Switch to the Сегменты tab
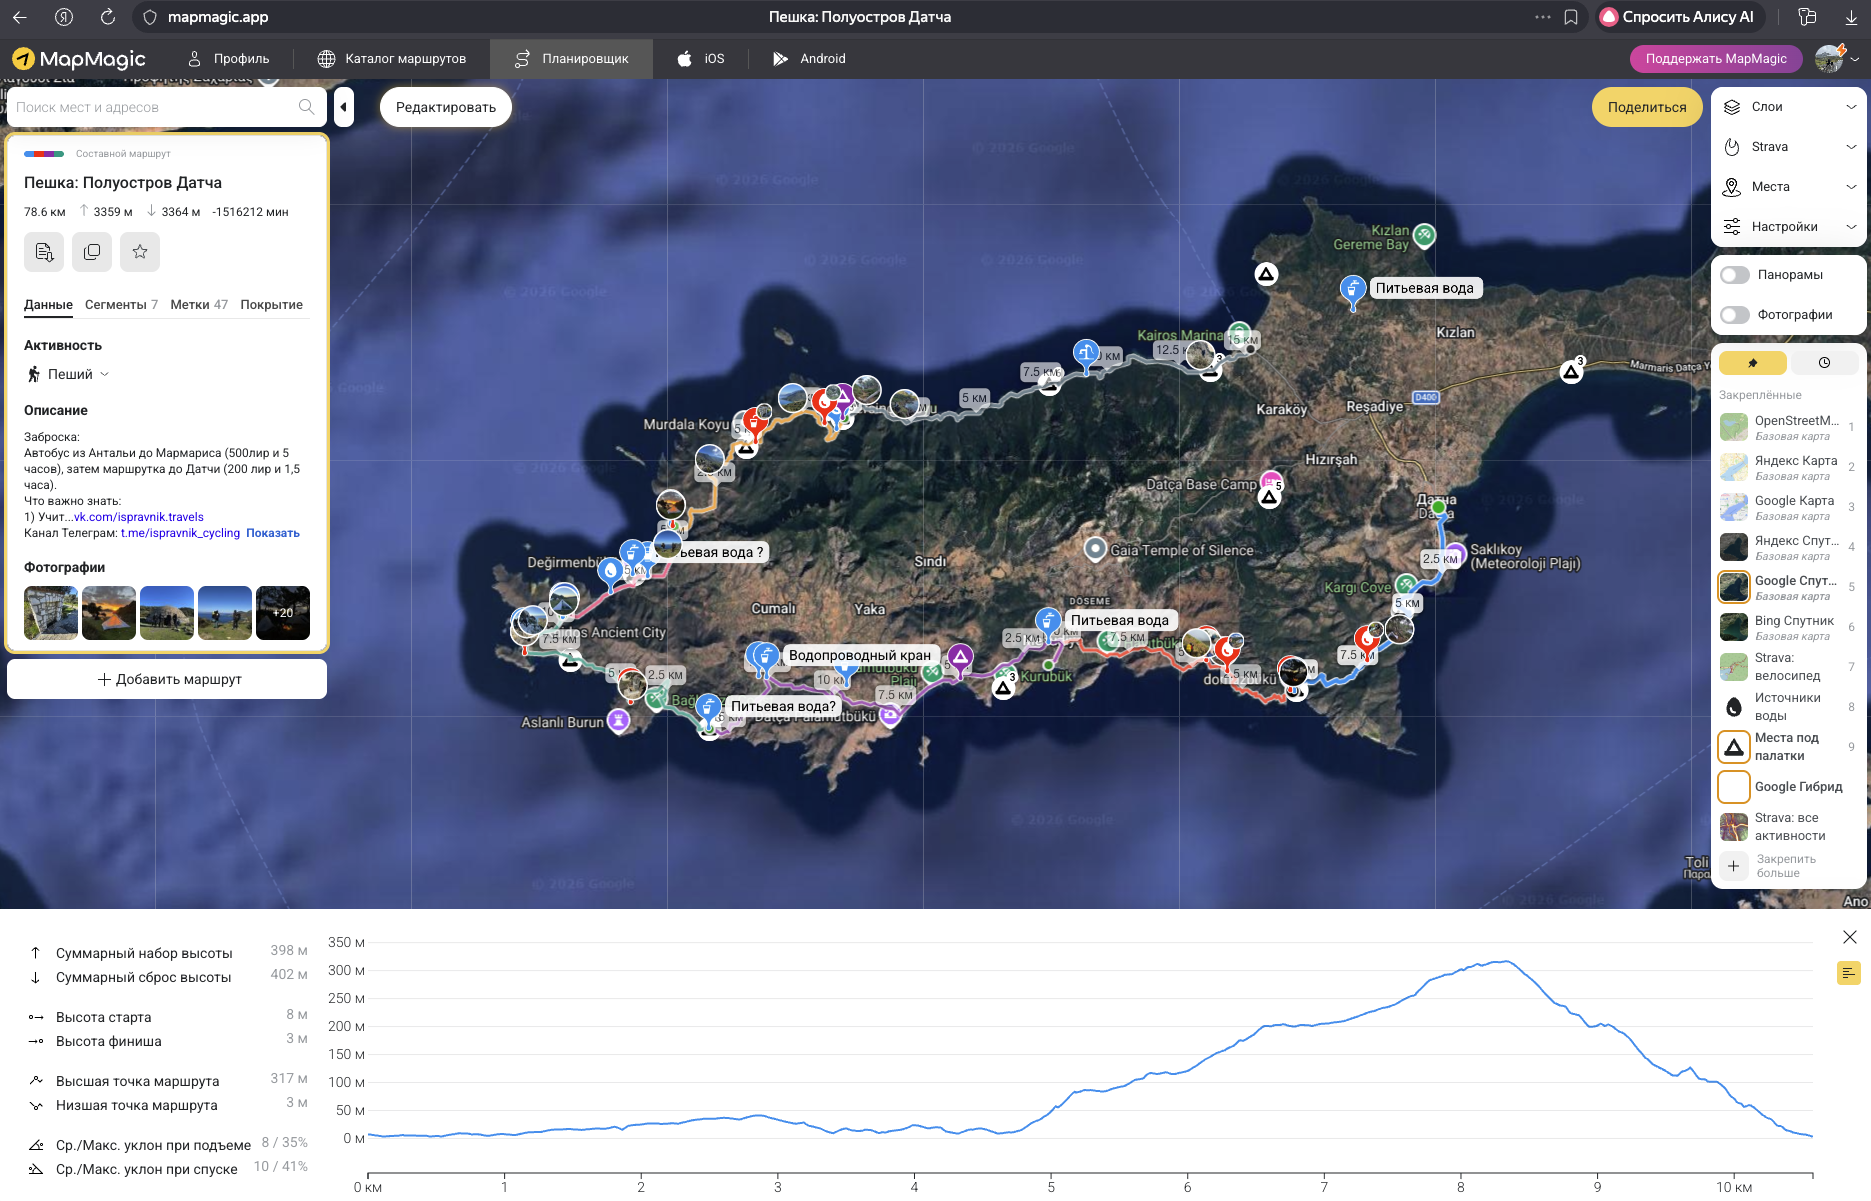This screenshot has width=1871, height=1201. (x=121, y=305)
